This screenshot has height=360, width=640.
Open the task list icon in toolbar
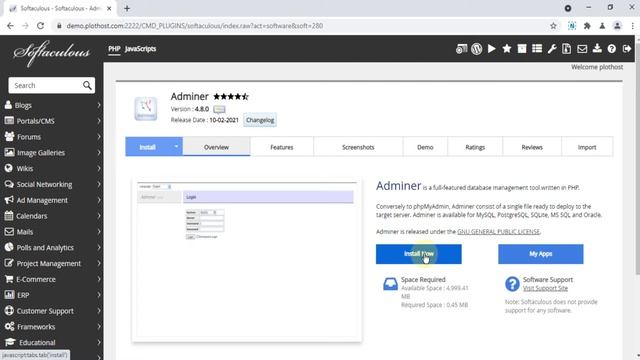point(537,49)
